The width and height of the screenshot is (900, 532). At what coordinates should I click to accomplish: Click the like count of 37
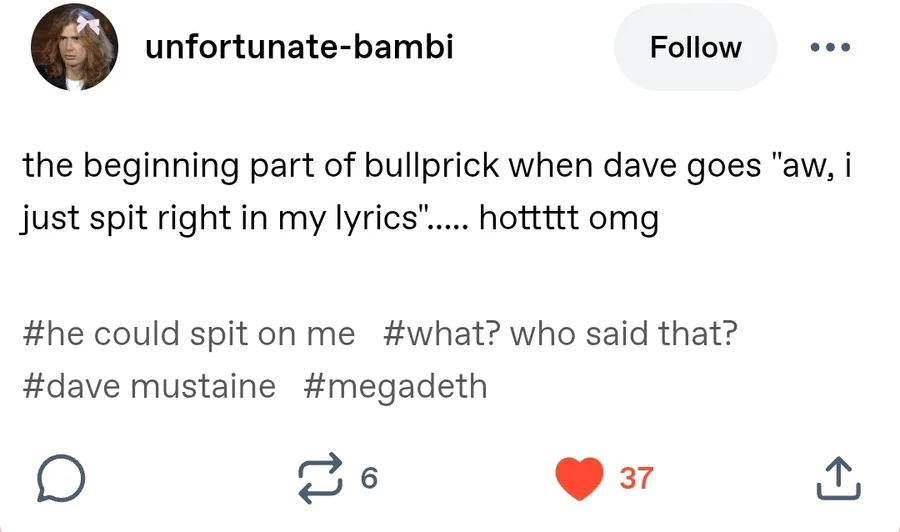click(x=636, y=479)
